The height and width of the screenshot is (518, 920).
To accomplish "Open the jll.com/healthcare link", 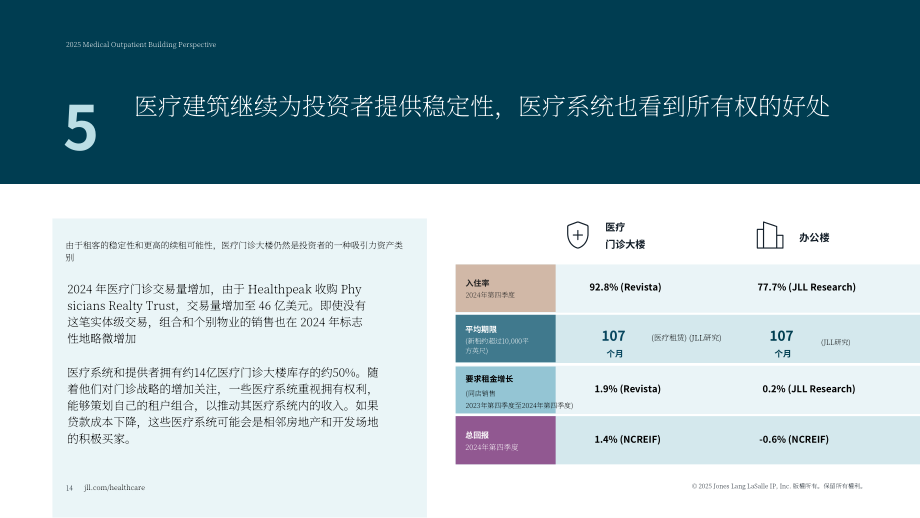I will tap(114, 487).
